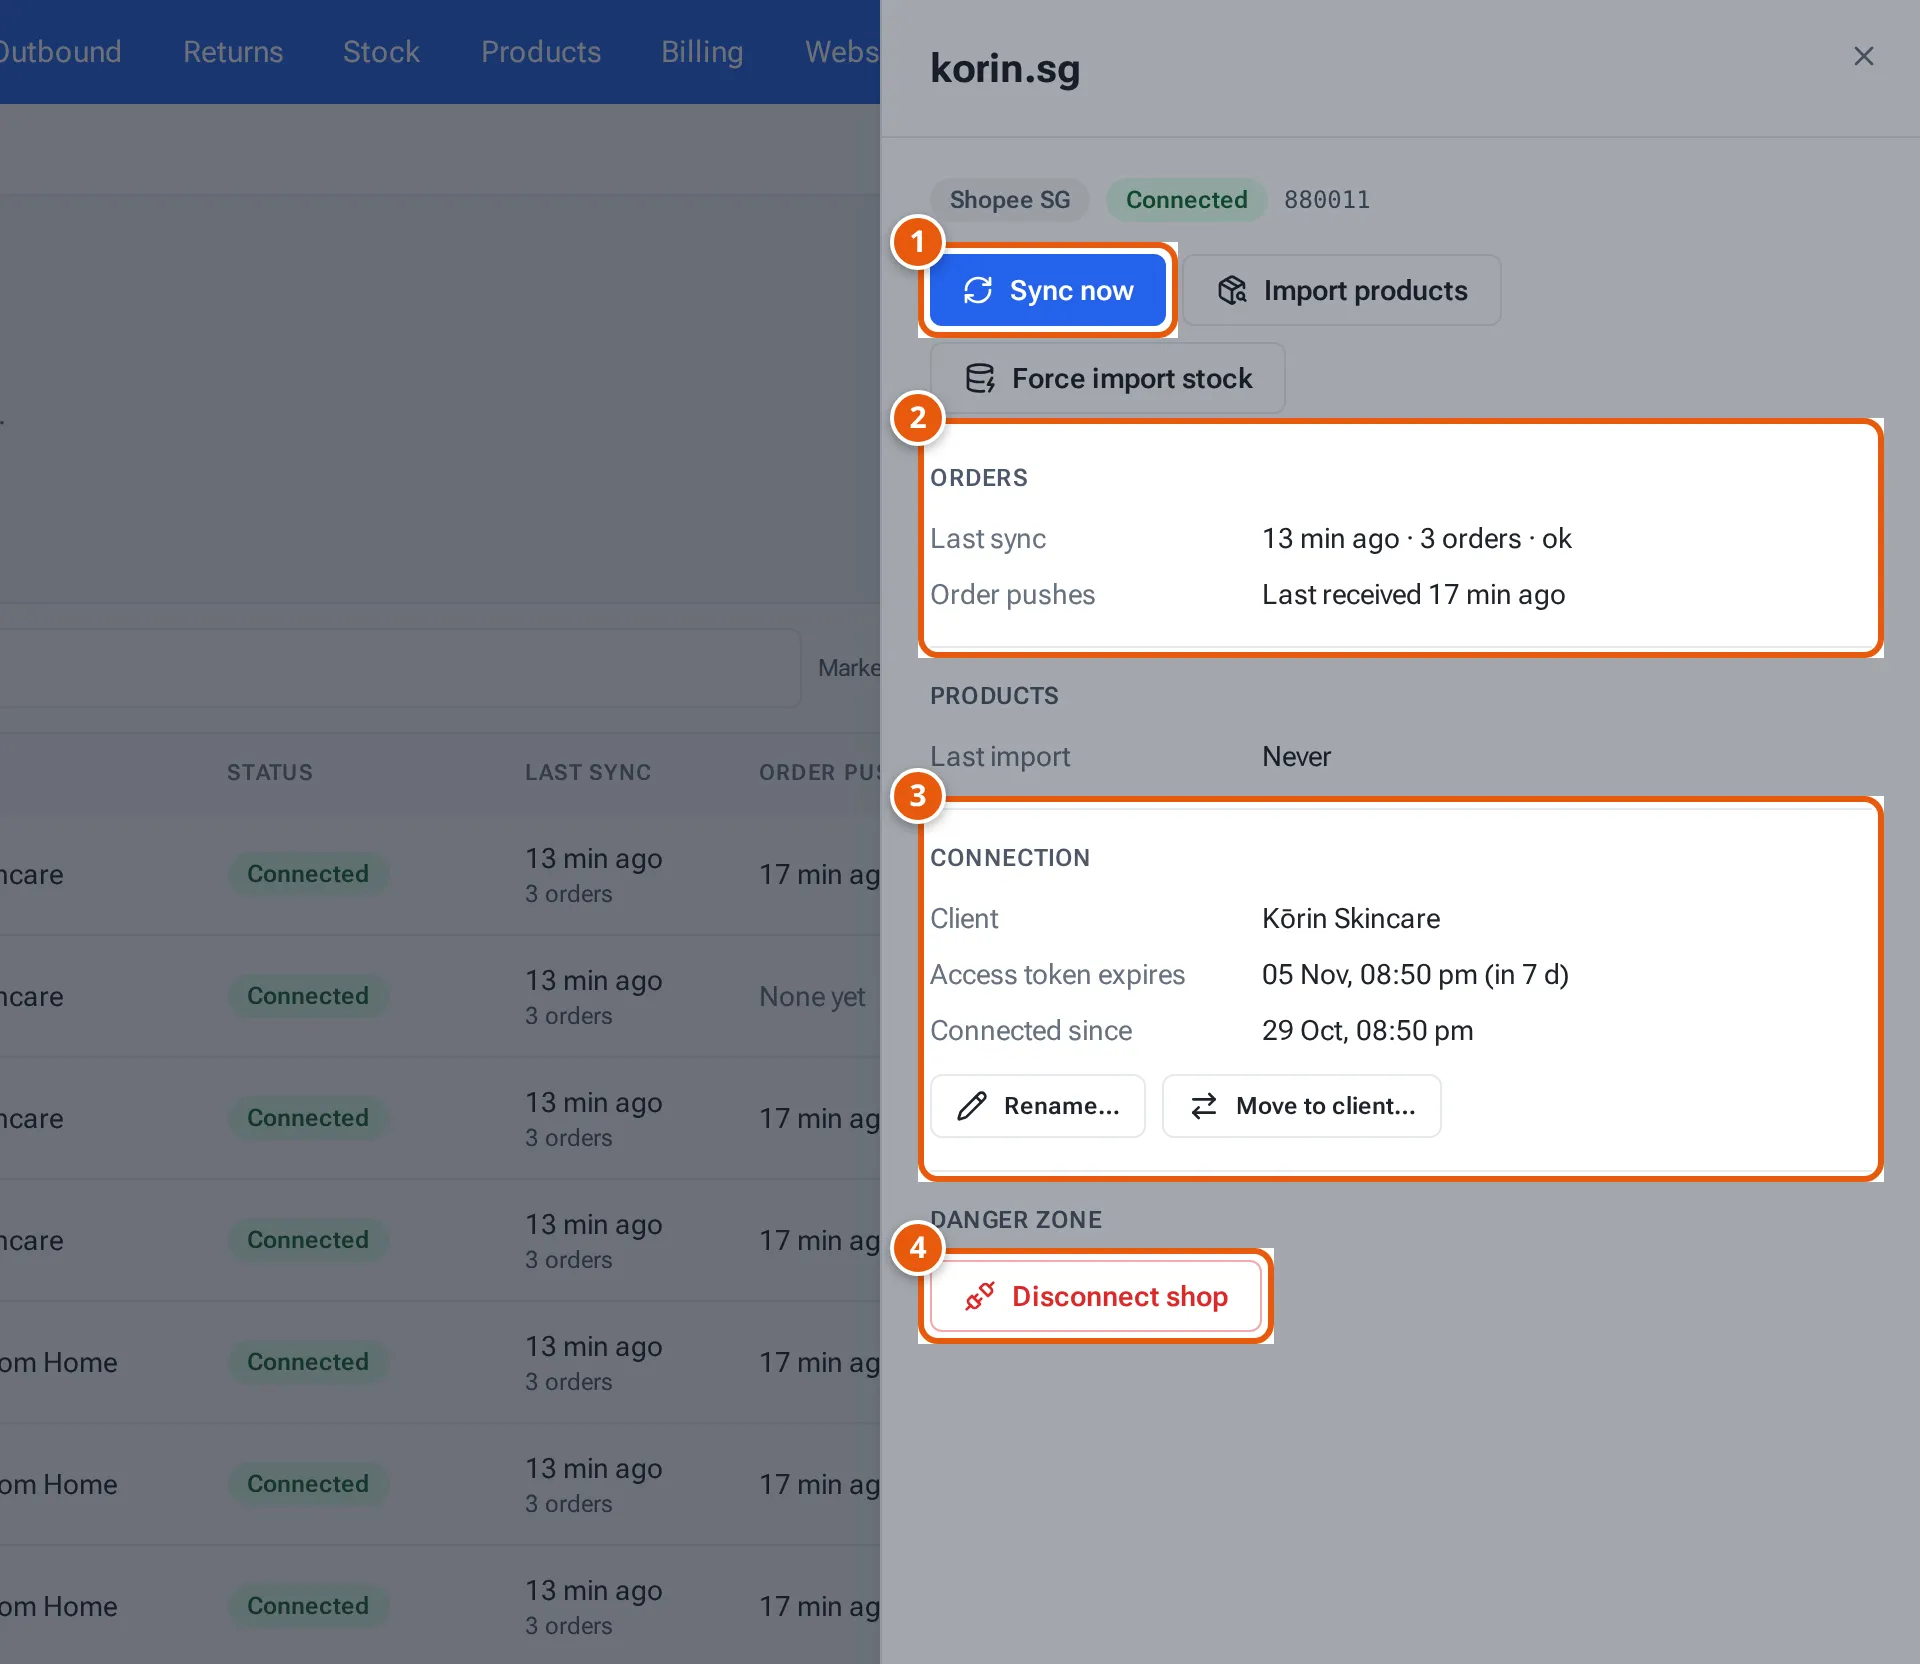The width and height of the screenshot is (1920, 1664).
Task: Click the pencil icon on Rename
Action: tap(972, 1106)
